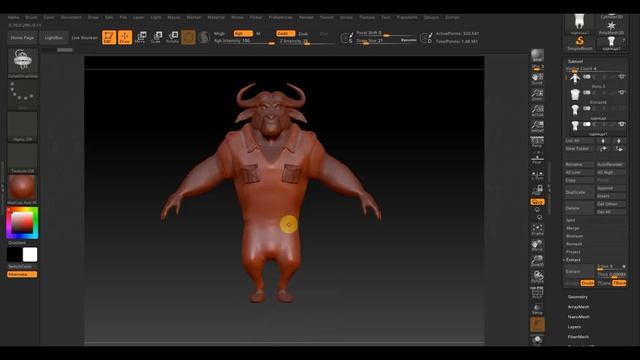640x360 pixels.
Task: Expand the Geometry section
Action: [x=578, y=297]
